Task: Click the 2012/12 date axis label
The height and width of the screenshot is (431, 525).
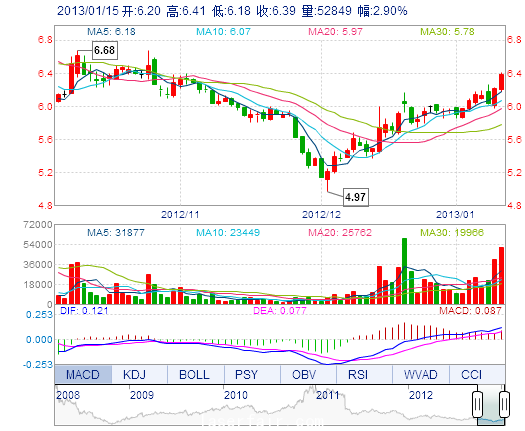Action: pyautogui.click(x=321, y=214)
